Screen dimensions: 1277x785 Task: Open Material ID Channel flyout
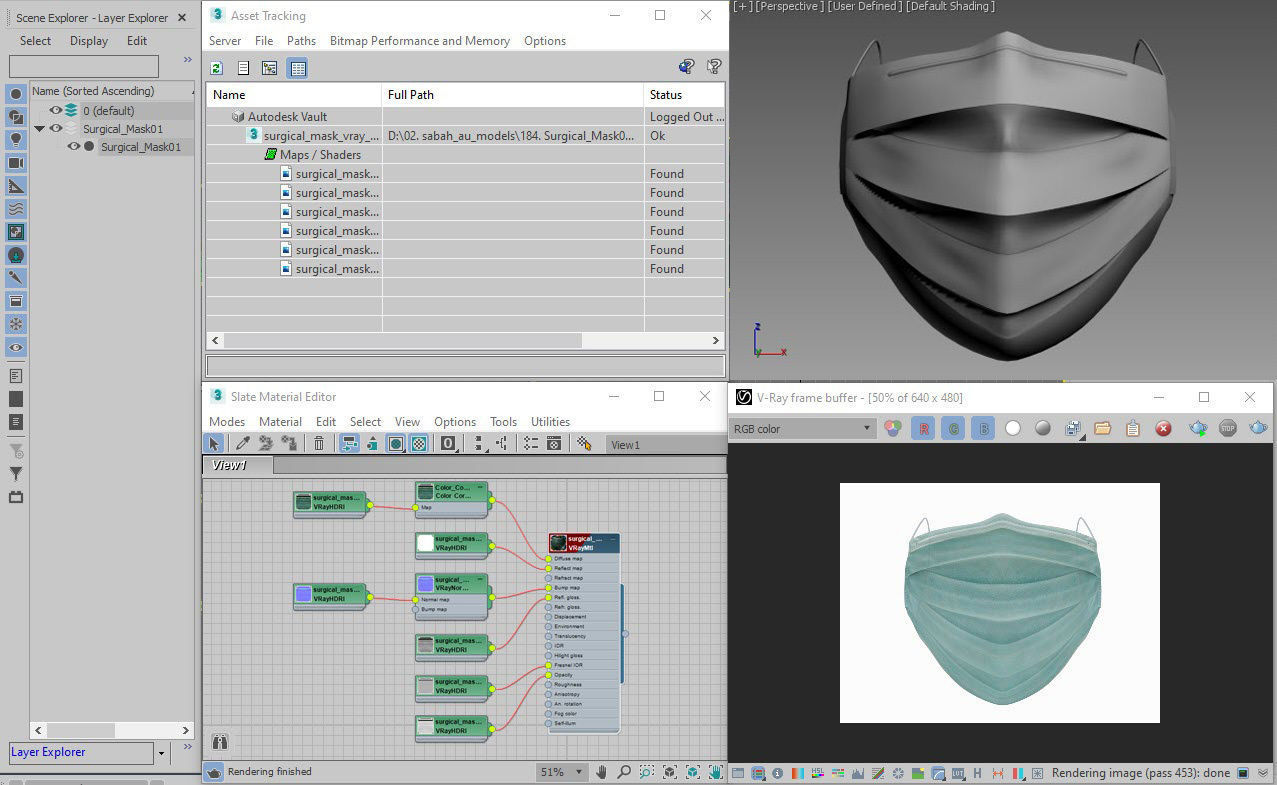(x=448, y=443)
